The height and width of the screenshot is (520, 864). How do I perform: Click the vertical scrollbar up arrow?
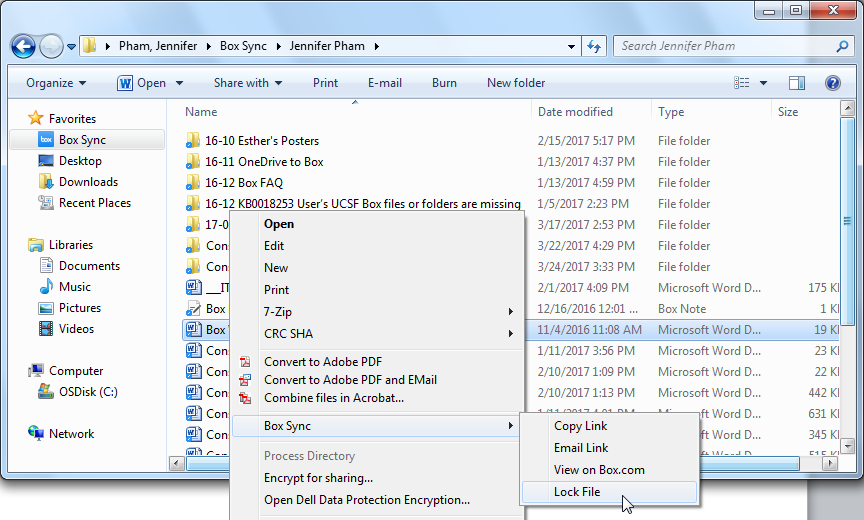(x=847, y=108)
